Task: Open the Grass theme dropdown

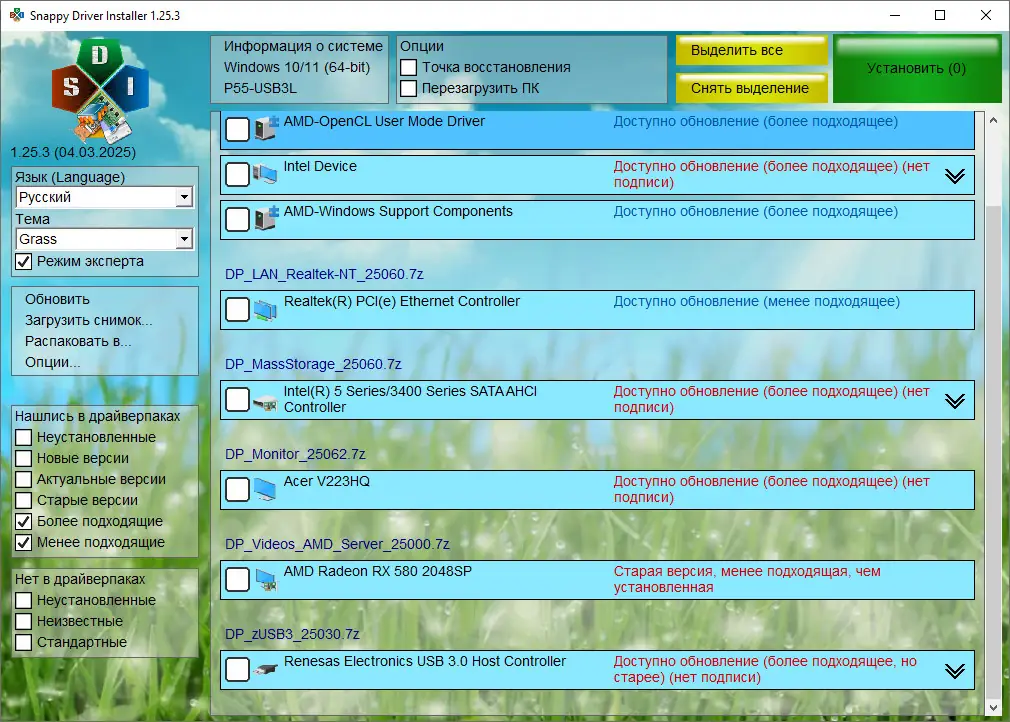Action: (103, 239)
